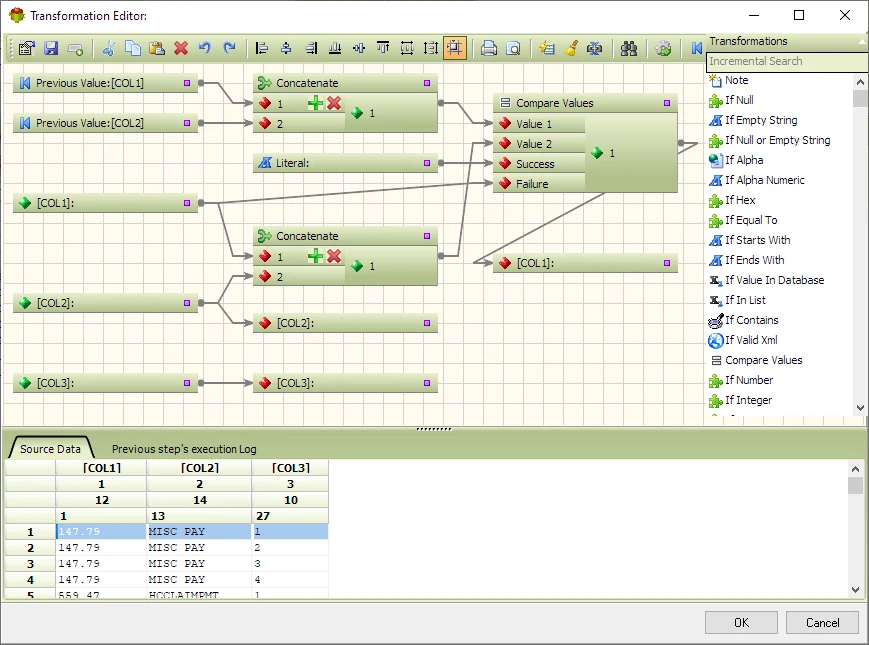
Task: Cut selection with the scissors icon
Action: point(109,48)
